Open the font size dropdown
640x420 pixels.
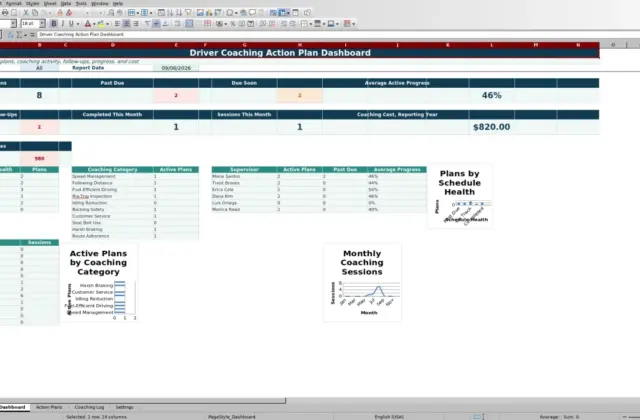tap(42, 24)
